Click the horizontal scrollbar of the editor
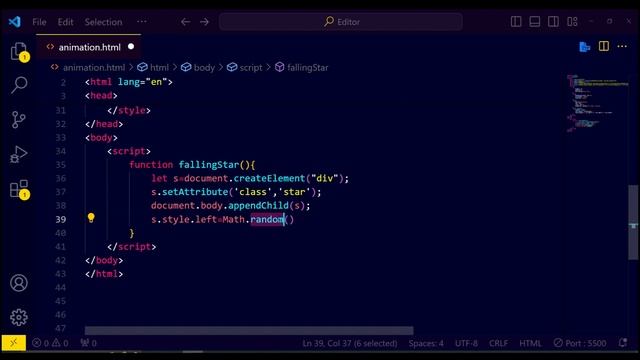The width and height of the screenshot is (640, 360). pyautogui.click(x=249, y=330)
